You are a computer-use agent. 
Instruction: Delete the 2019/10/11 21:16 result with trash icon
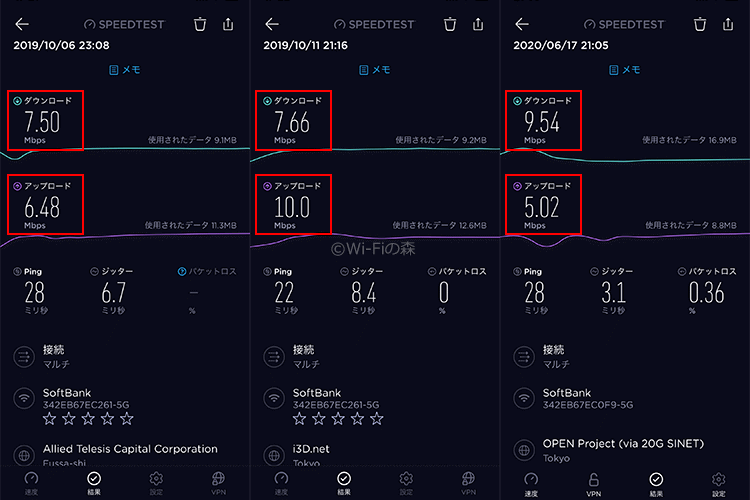point(450,24)
